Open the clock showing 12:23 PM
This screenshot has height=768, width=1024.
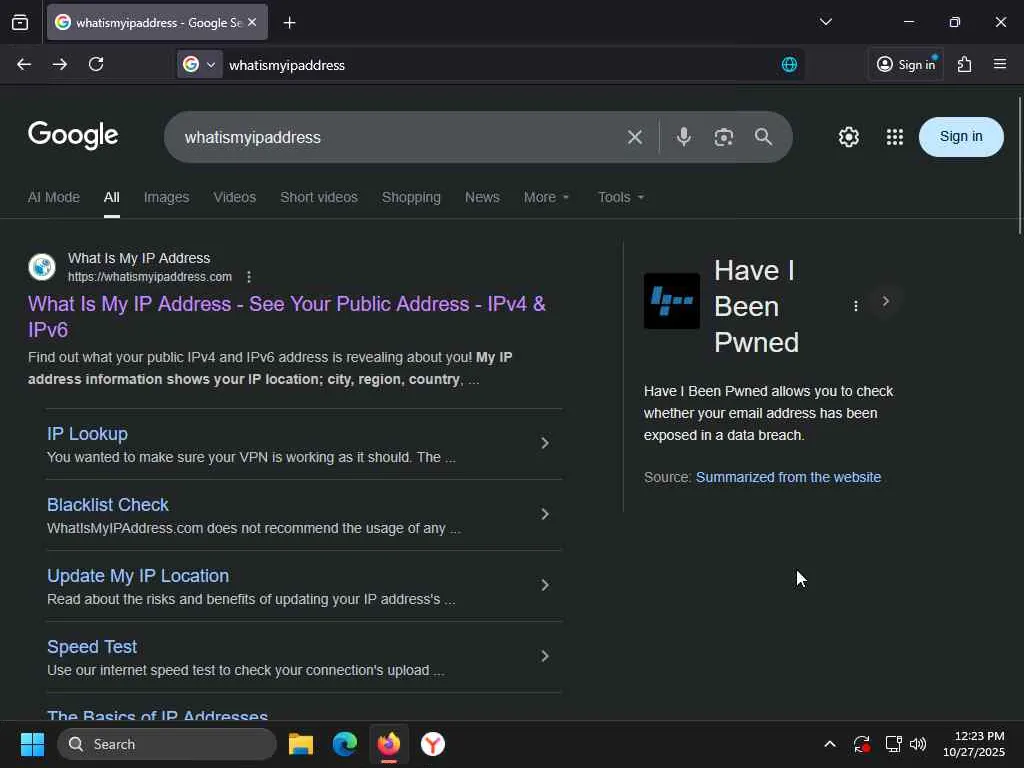click(974, 744)
